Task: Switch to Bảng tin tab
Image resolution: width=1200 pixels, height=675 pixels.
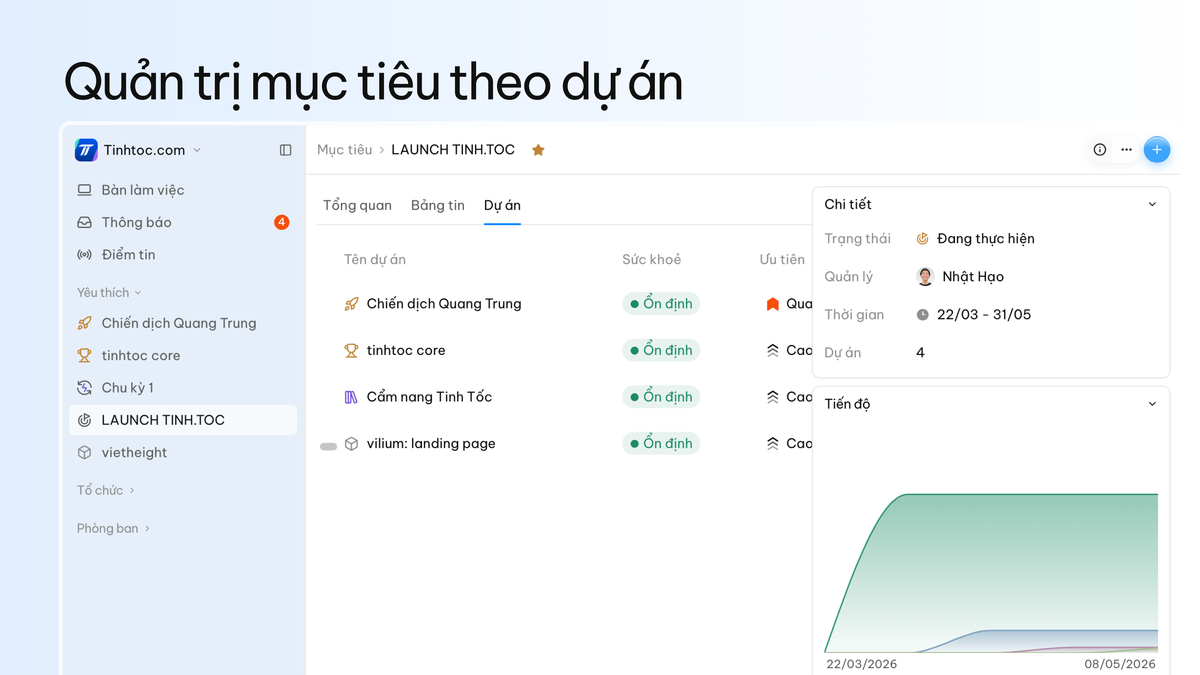Action: 438,205
